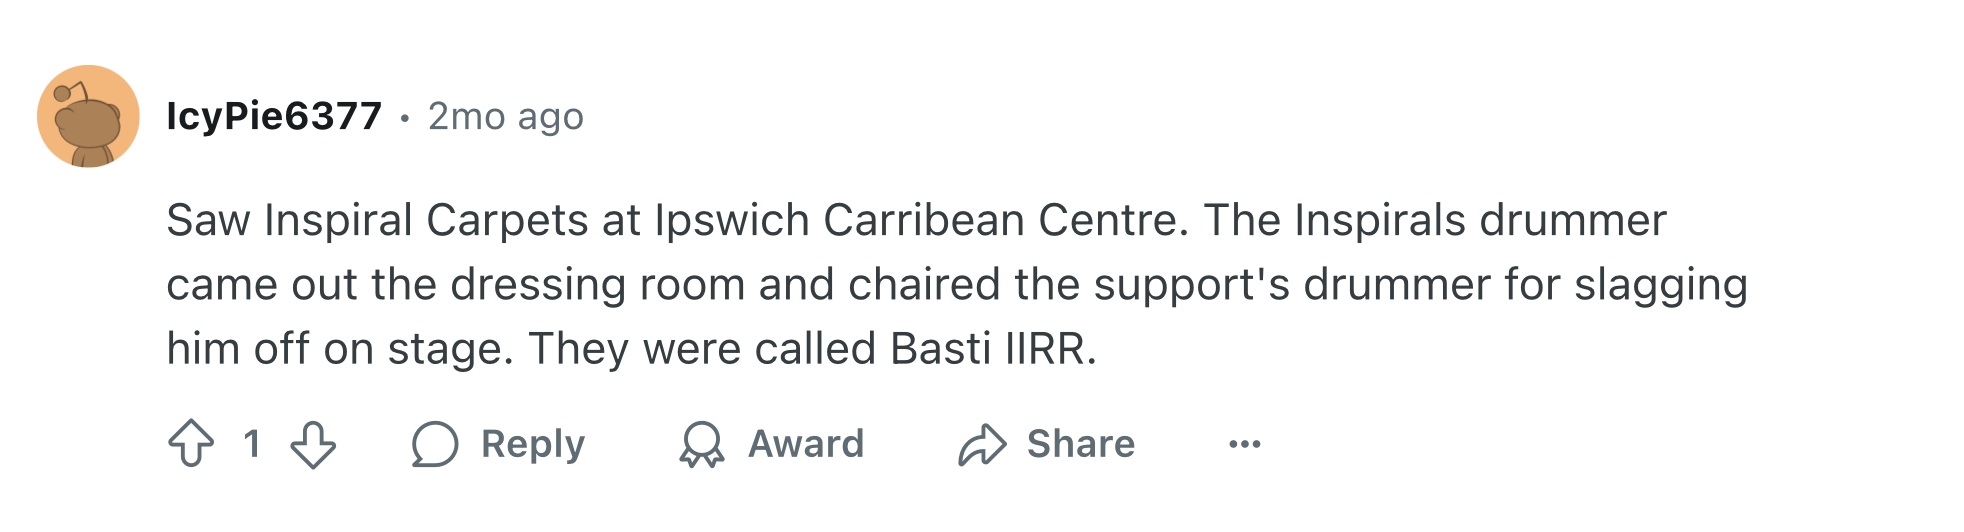Screen dimensions: 1964x532
Task: Downvote the Inspiral Carpets comment
Action: [x=313, y=444]
